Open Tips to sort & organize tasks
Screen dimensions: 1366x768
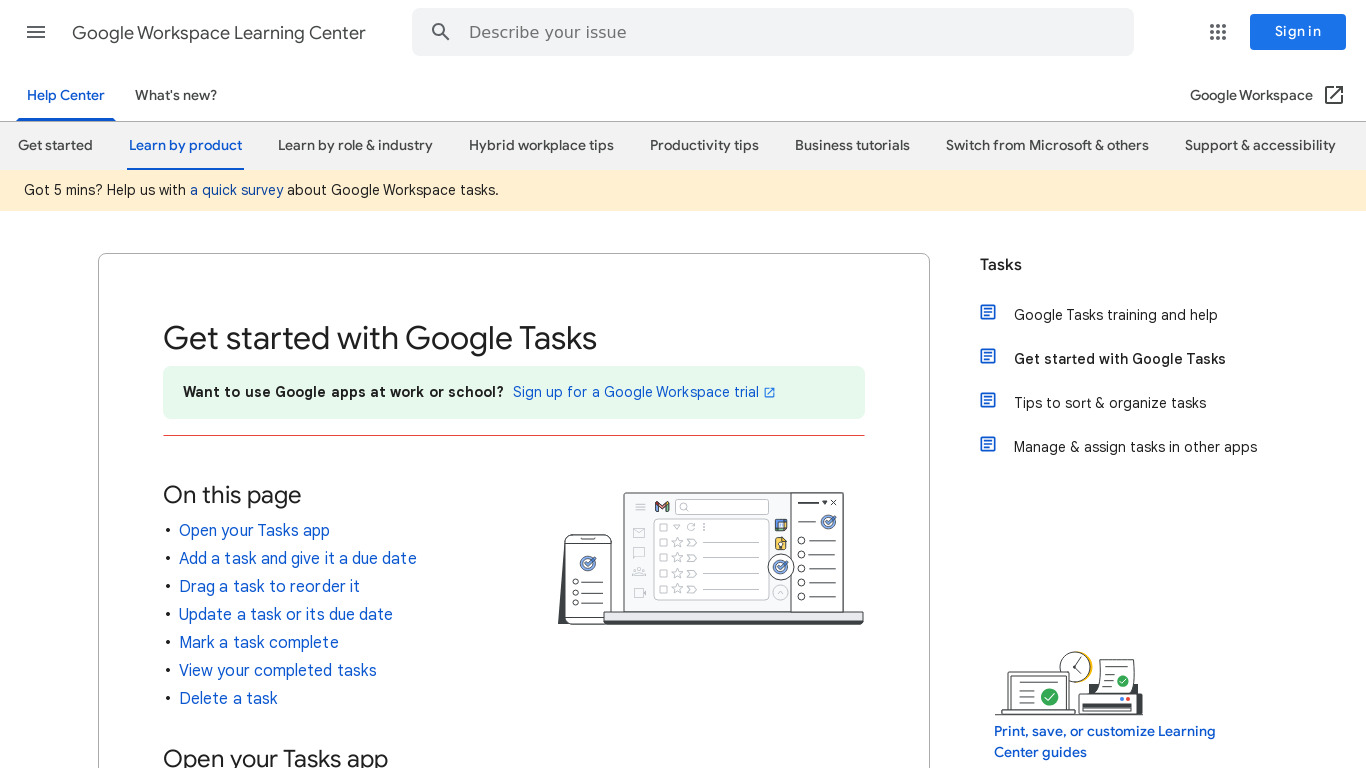(1110, 403)
